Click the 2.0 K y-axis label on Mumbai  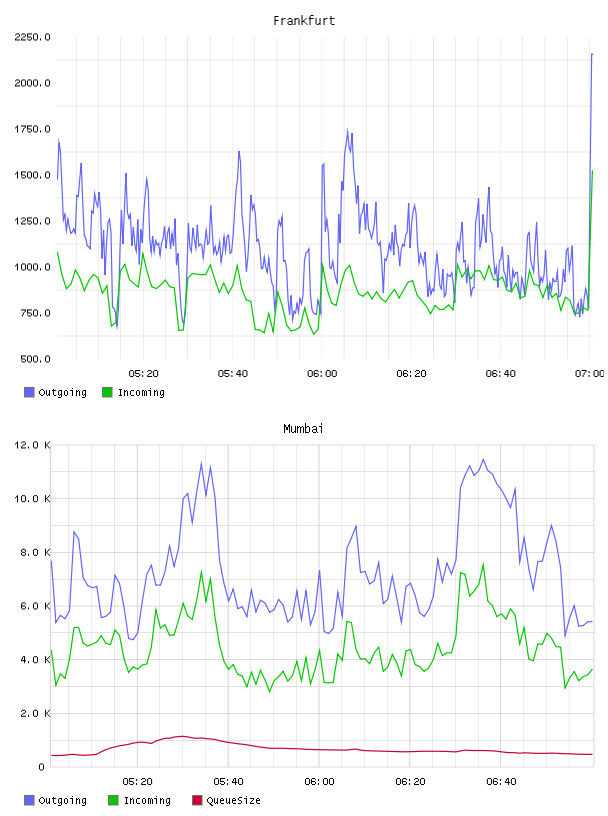coord(35,713)
